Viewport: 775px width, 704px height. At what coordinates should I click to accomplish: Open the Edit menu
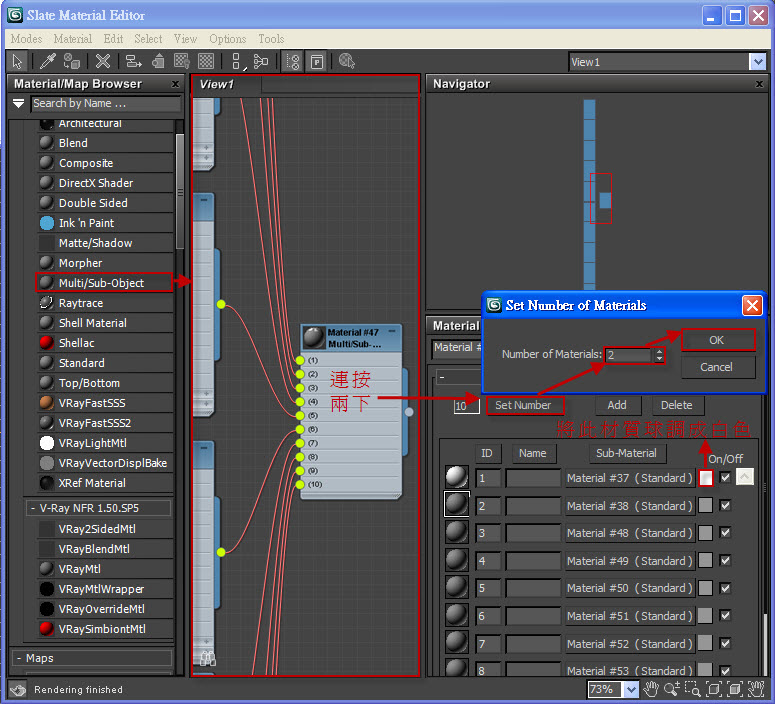tap(113, 39)
